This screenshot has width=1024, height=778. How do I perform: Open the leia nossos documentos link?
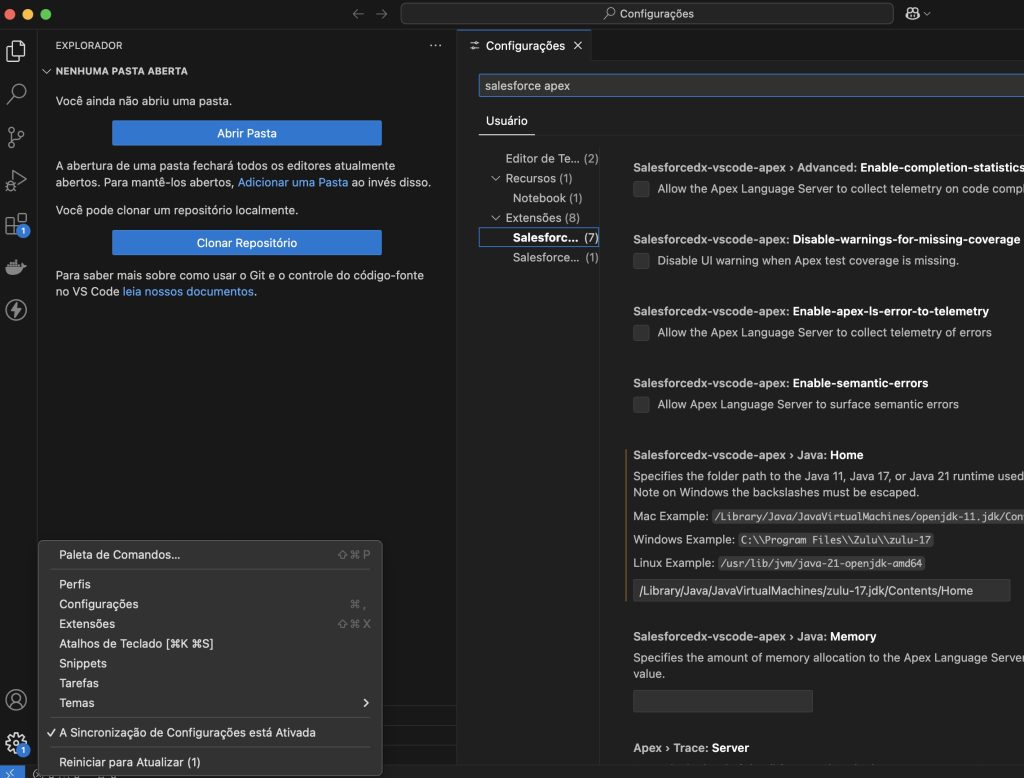click(188, 291)
